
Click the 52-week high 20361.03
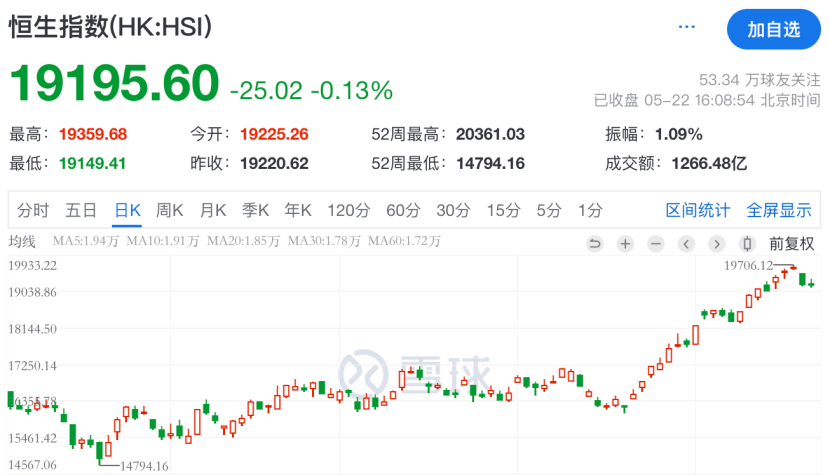[490, 134]
